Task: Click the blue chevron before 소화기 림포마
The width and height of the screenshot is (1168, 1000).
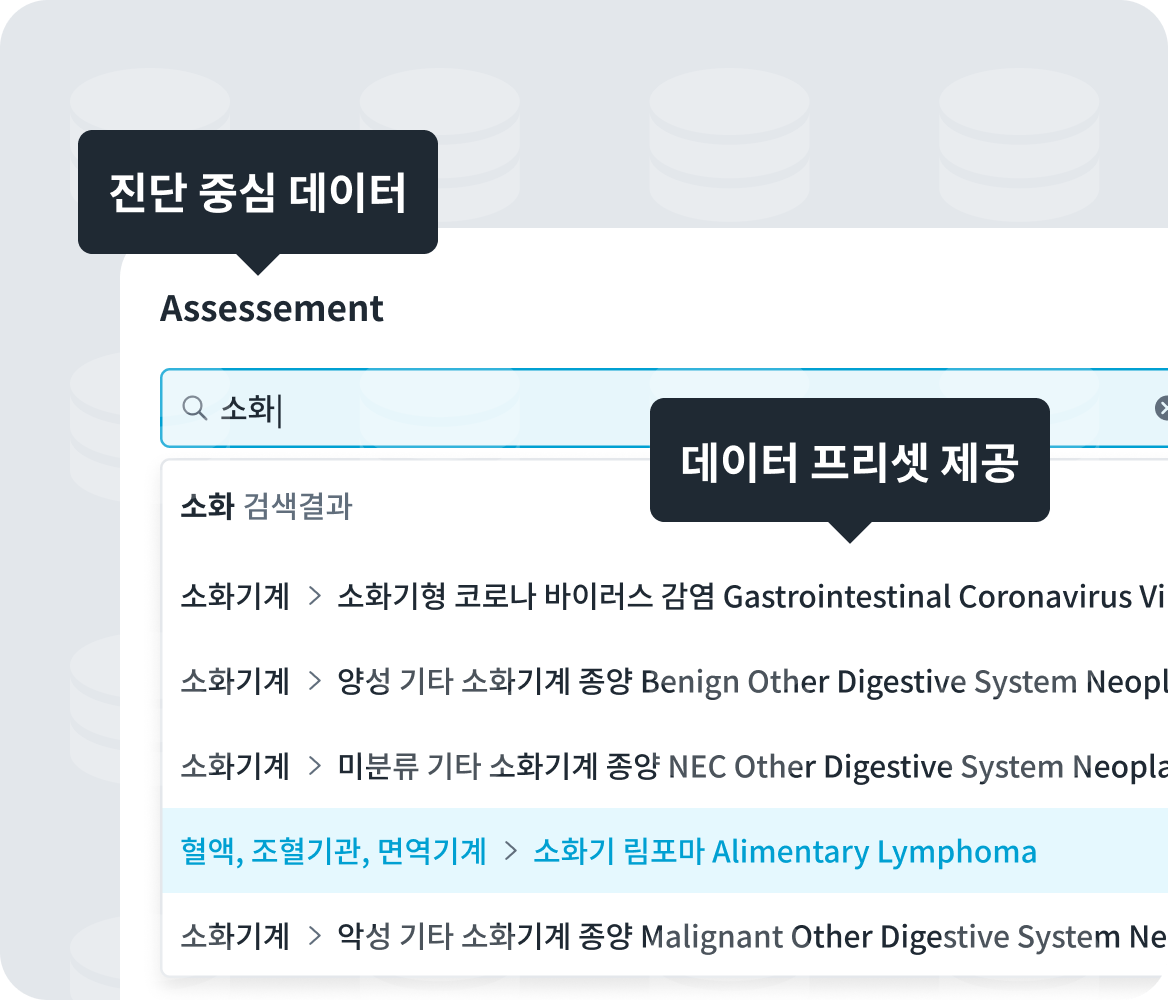Action: [x=510, y=852]
